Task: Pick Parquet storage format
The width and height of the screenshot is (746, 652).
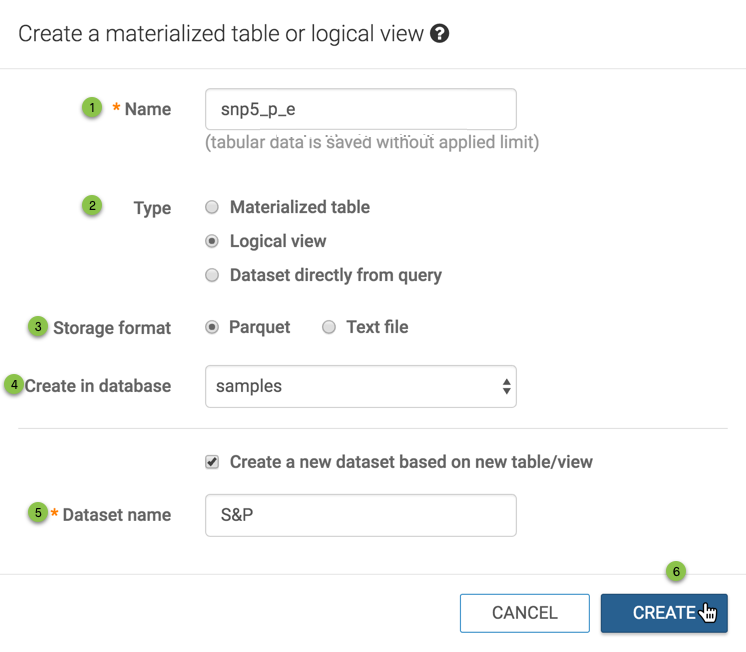Action: tap(212, 327)
